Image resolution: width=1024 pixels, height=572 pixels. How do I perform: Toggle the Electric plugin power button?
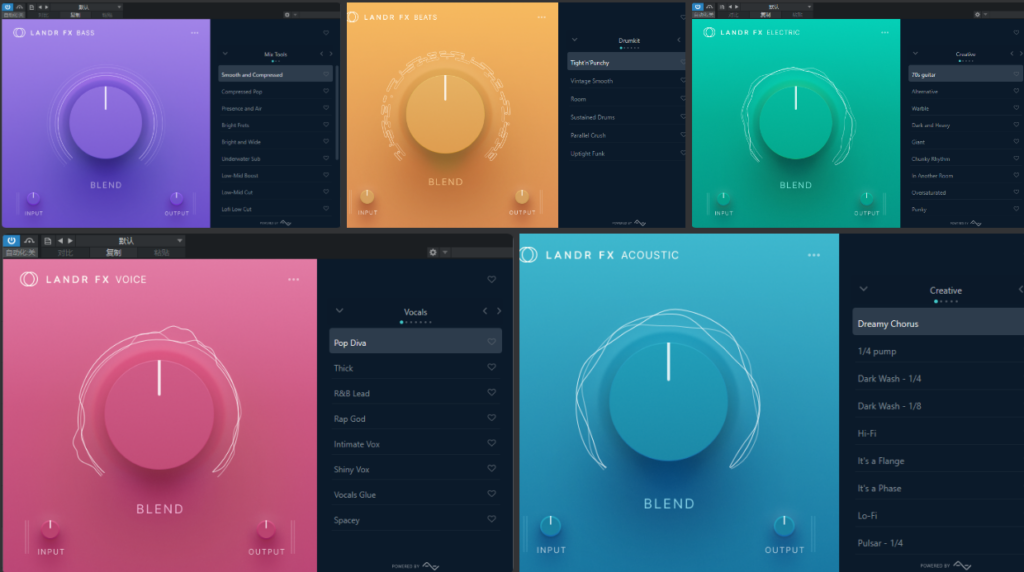click(x=697, y=7)
